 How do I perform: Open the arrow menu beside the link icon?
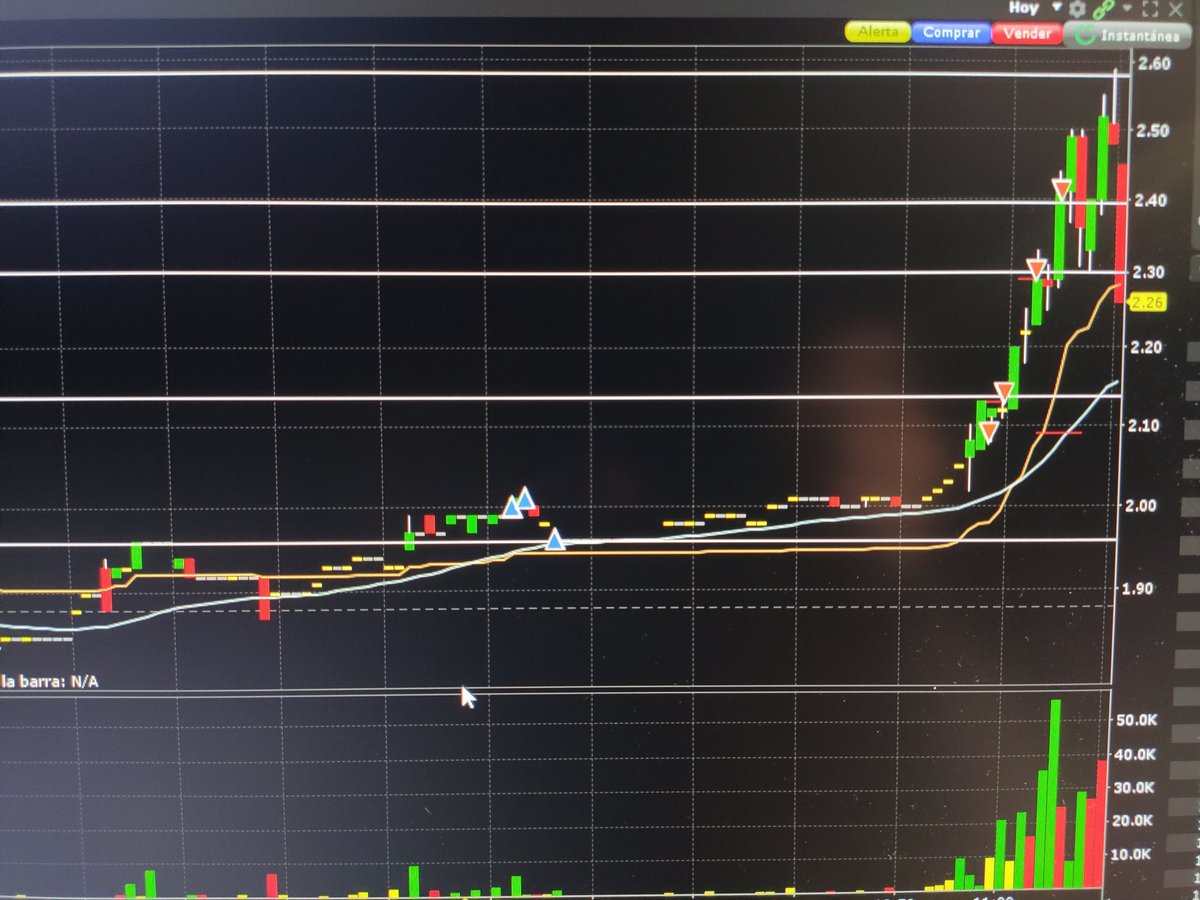[x=1127, y=8]
